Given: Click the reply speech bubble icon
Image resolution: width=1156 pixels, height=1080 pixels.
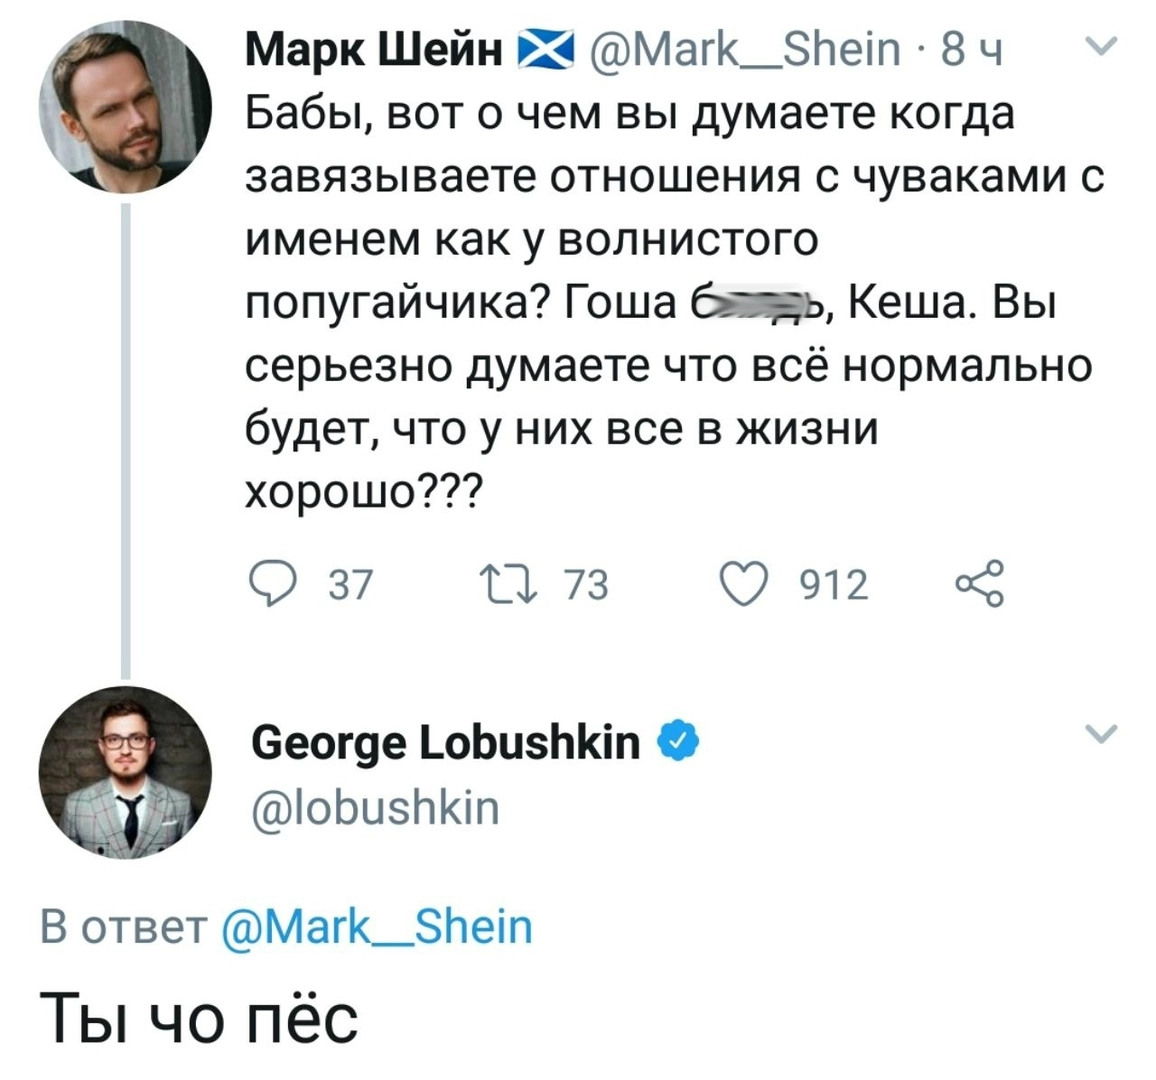Looking at the screenshot, I should coord(267,584).
